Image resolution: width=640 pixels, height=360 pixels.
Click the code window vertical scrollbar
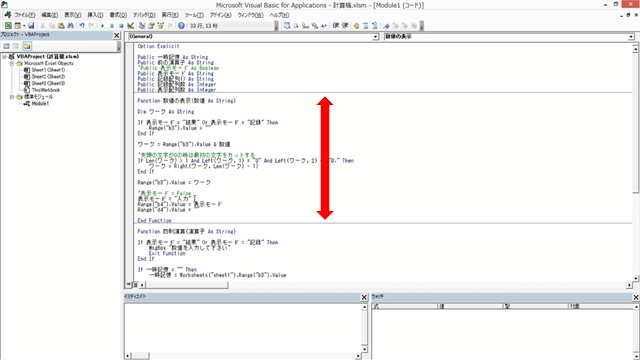[x=636, y=163]
